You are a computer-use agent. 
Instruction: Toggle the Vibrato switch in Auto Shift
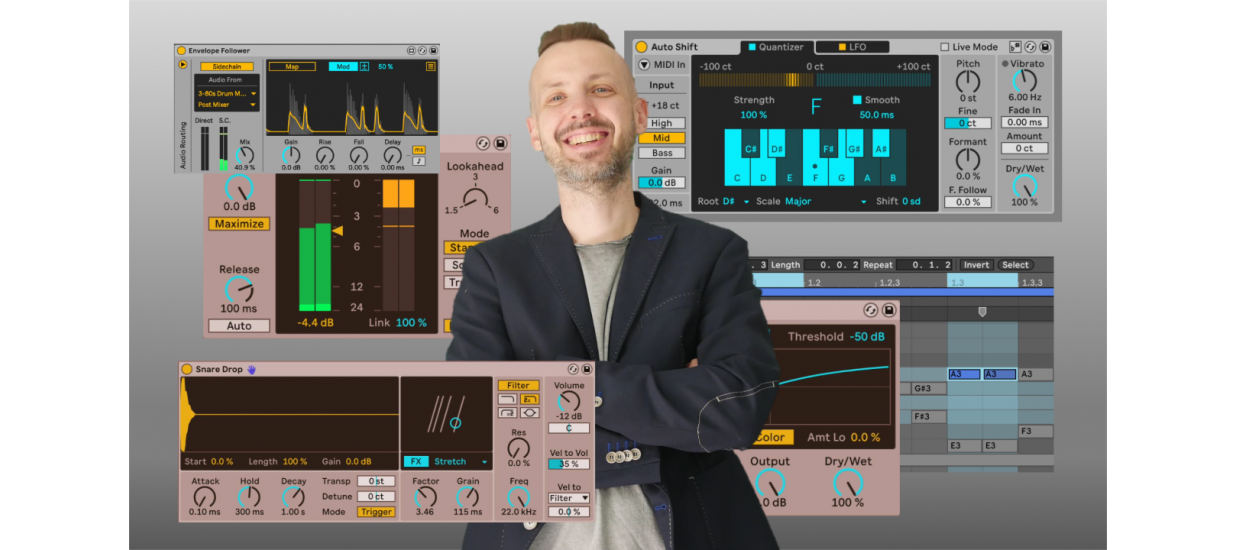pos(1006,64)
